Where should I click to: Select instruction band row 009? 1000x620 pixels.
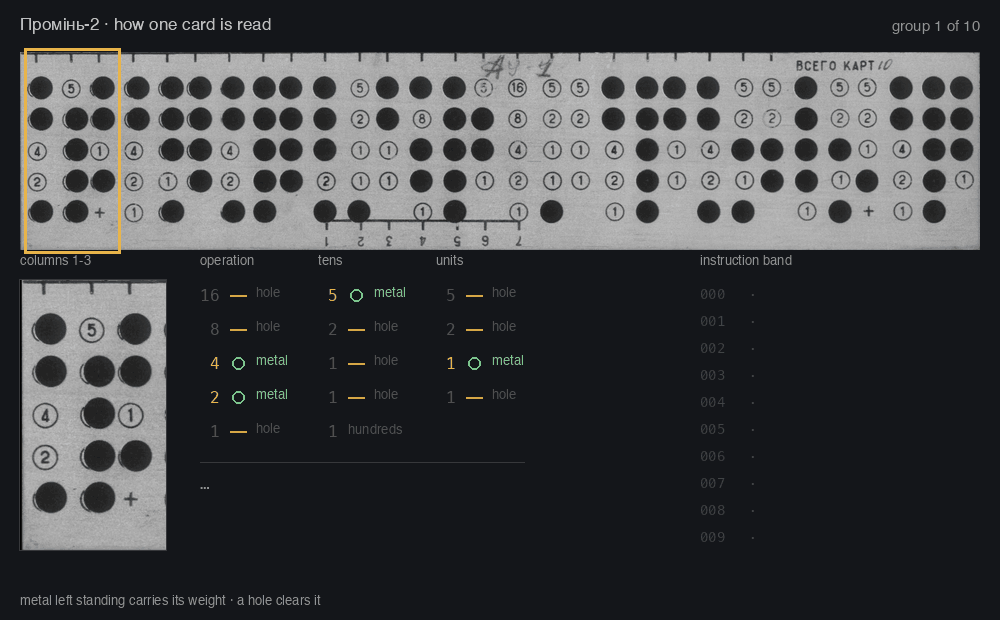728,538
